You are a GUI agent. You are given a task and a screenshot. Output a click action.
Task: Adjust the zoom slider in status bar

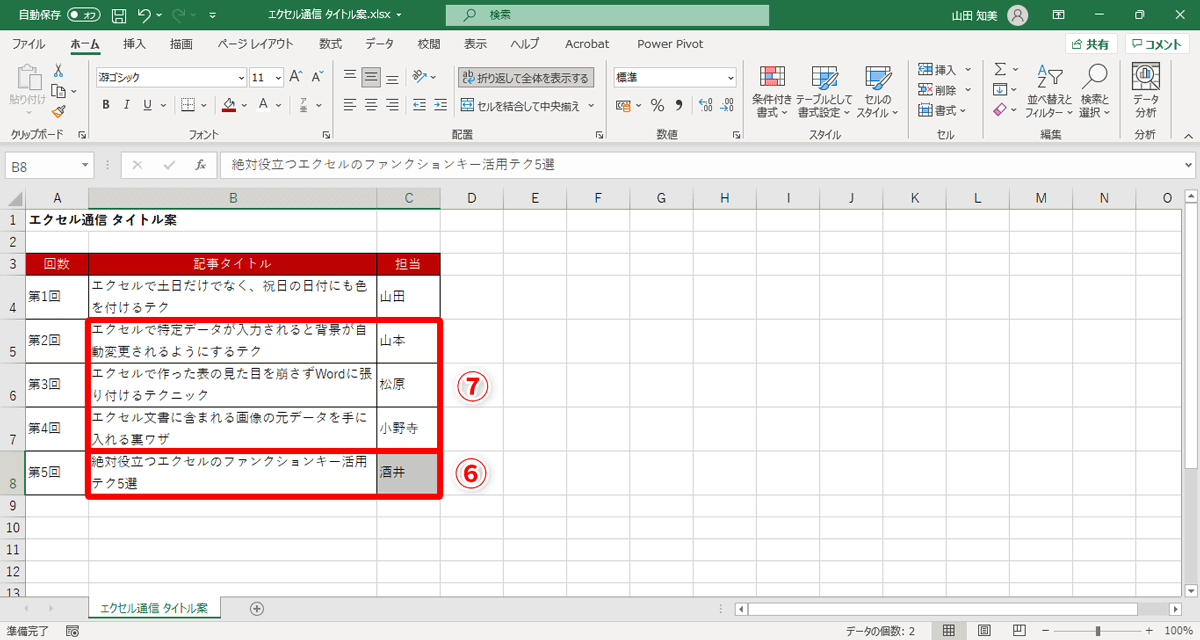coord(1098,631)
